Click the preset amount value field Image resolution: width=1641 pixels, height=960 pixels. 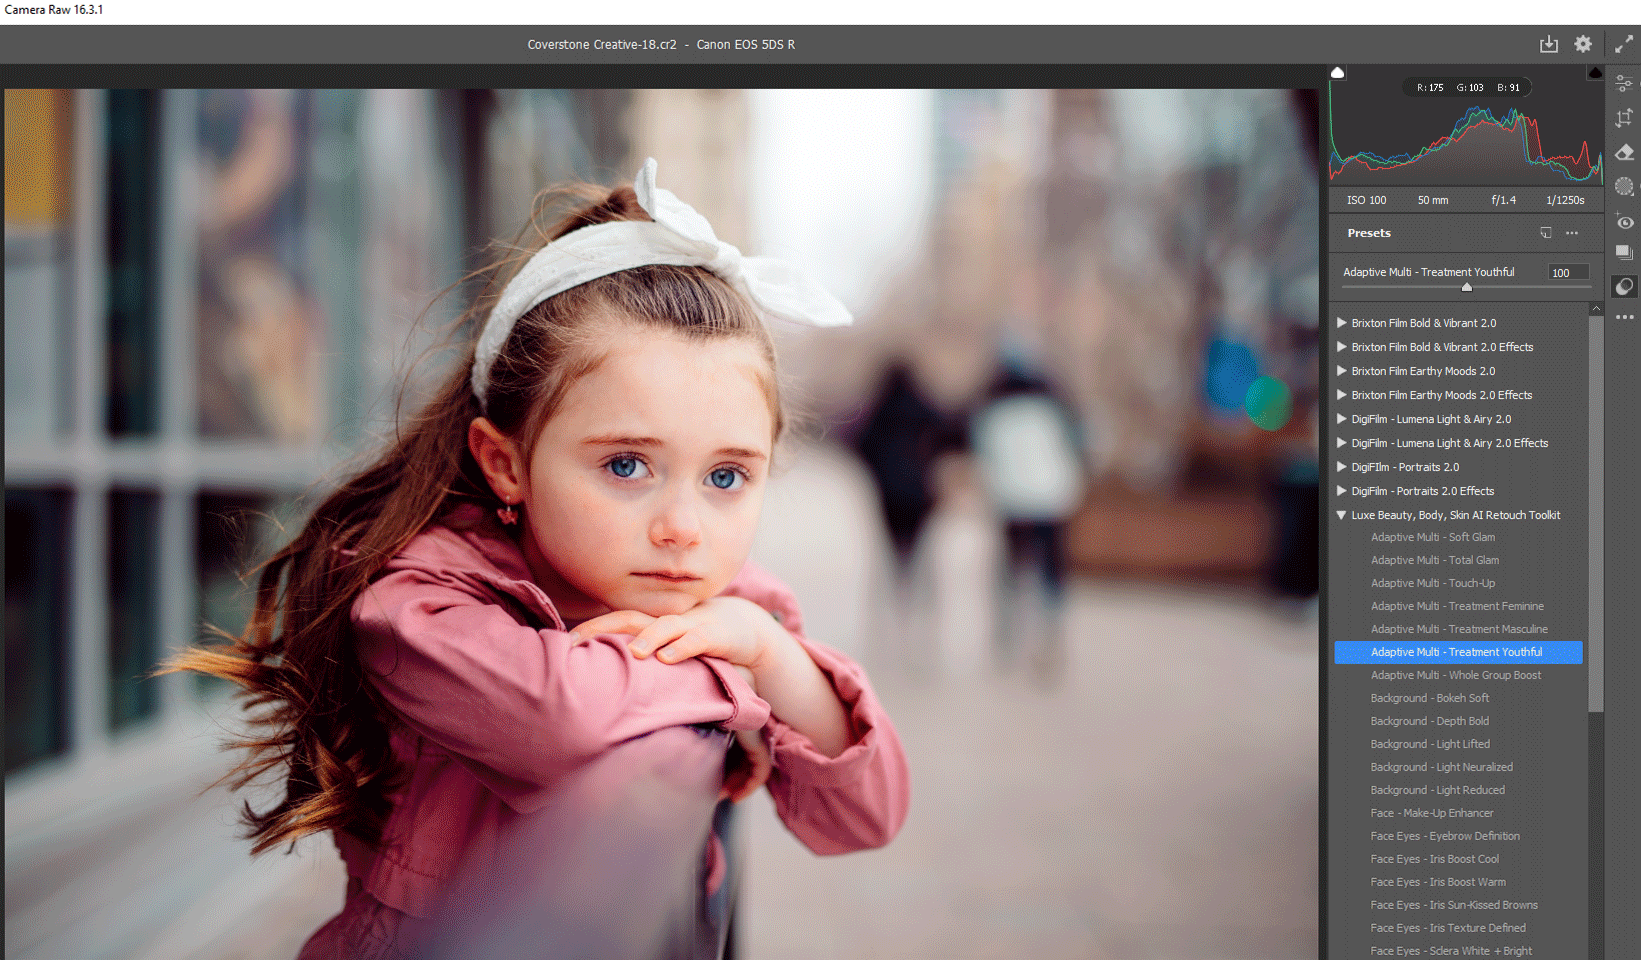pos(1567,272)
